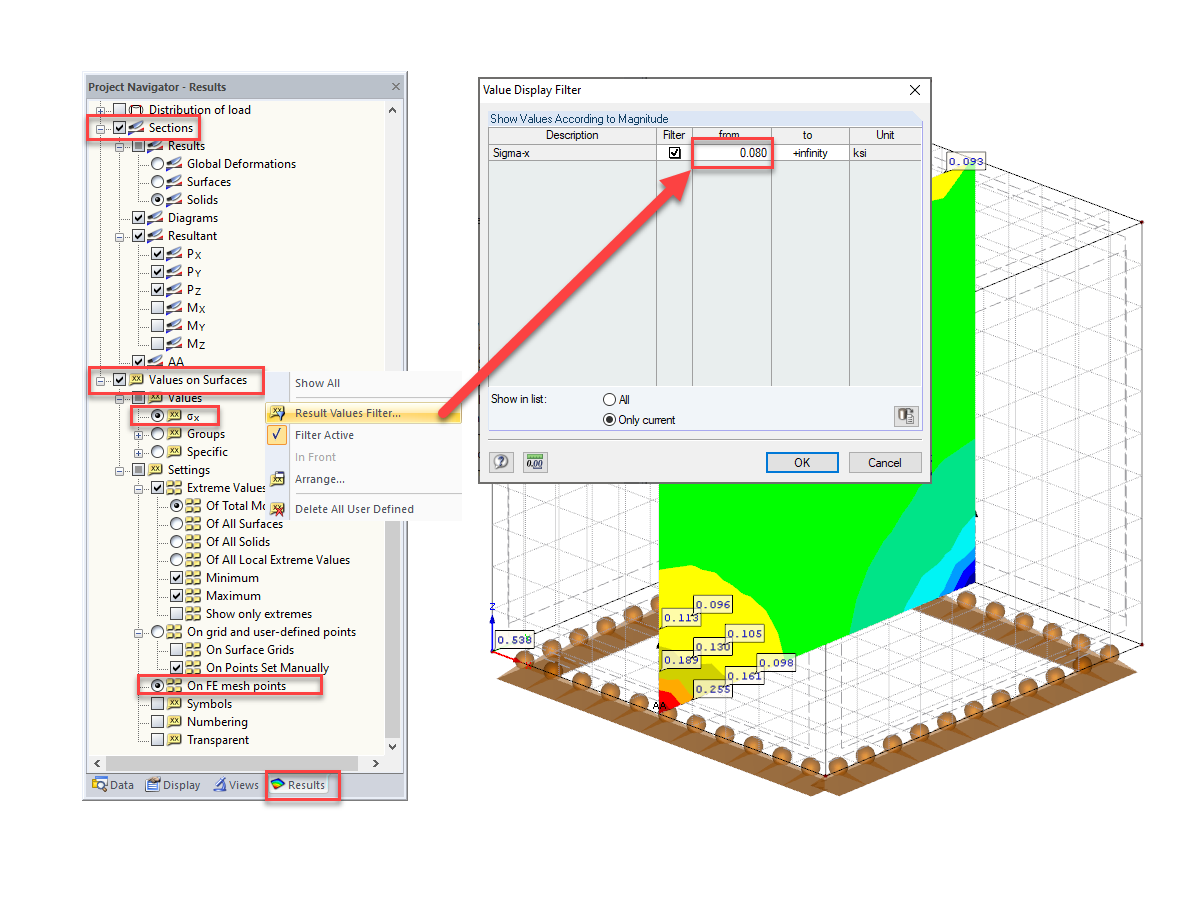Click the Sections node icon
Screen dimensions: 1200x900
click(x=137, y=128)
